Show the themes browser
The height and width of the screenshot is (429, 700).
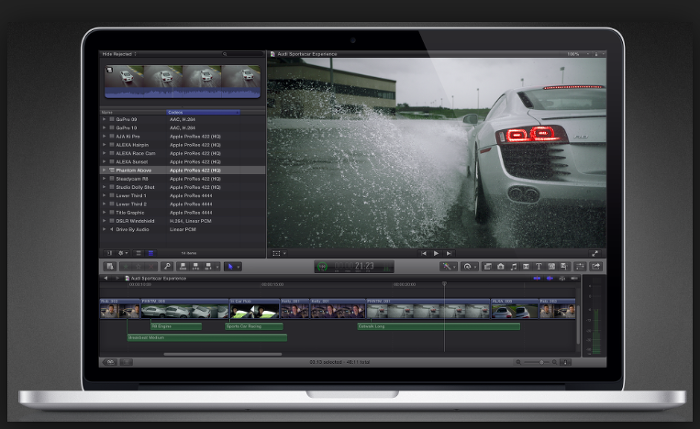point(564,266)
